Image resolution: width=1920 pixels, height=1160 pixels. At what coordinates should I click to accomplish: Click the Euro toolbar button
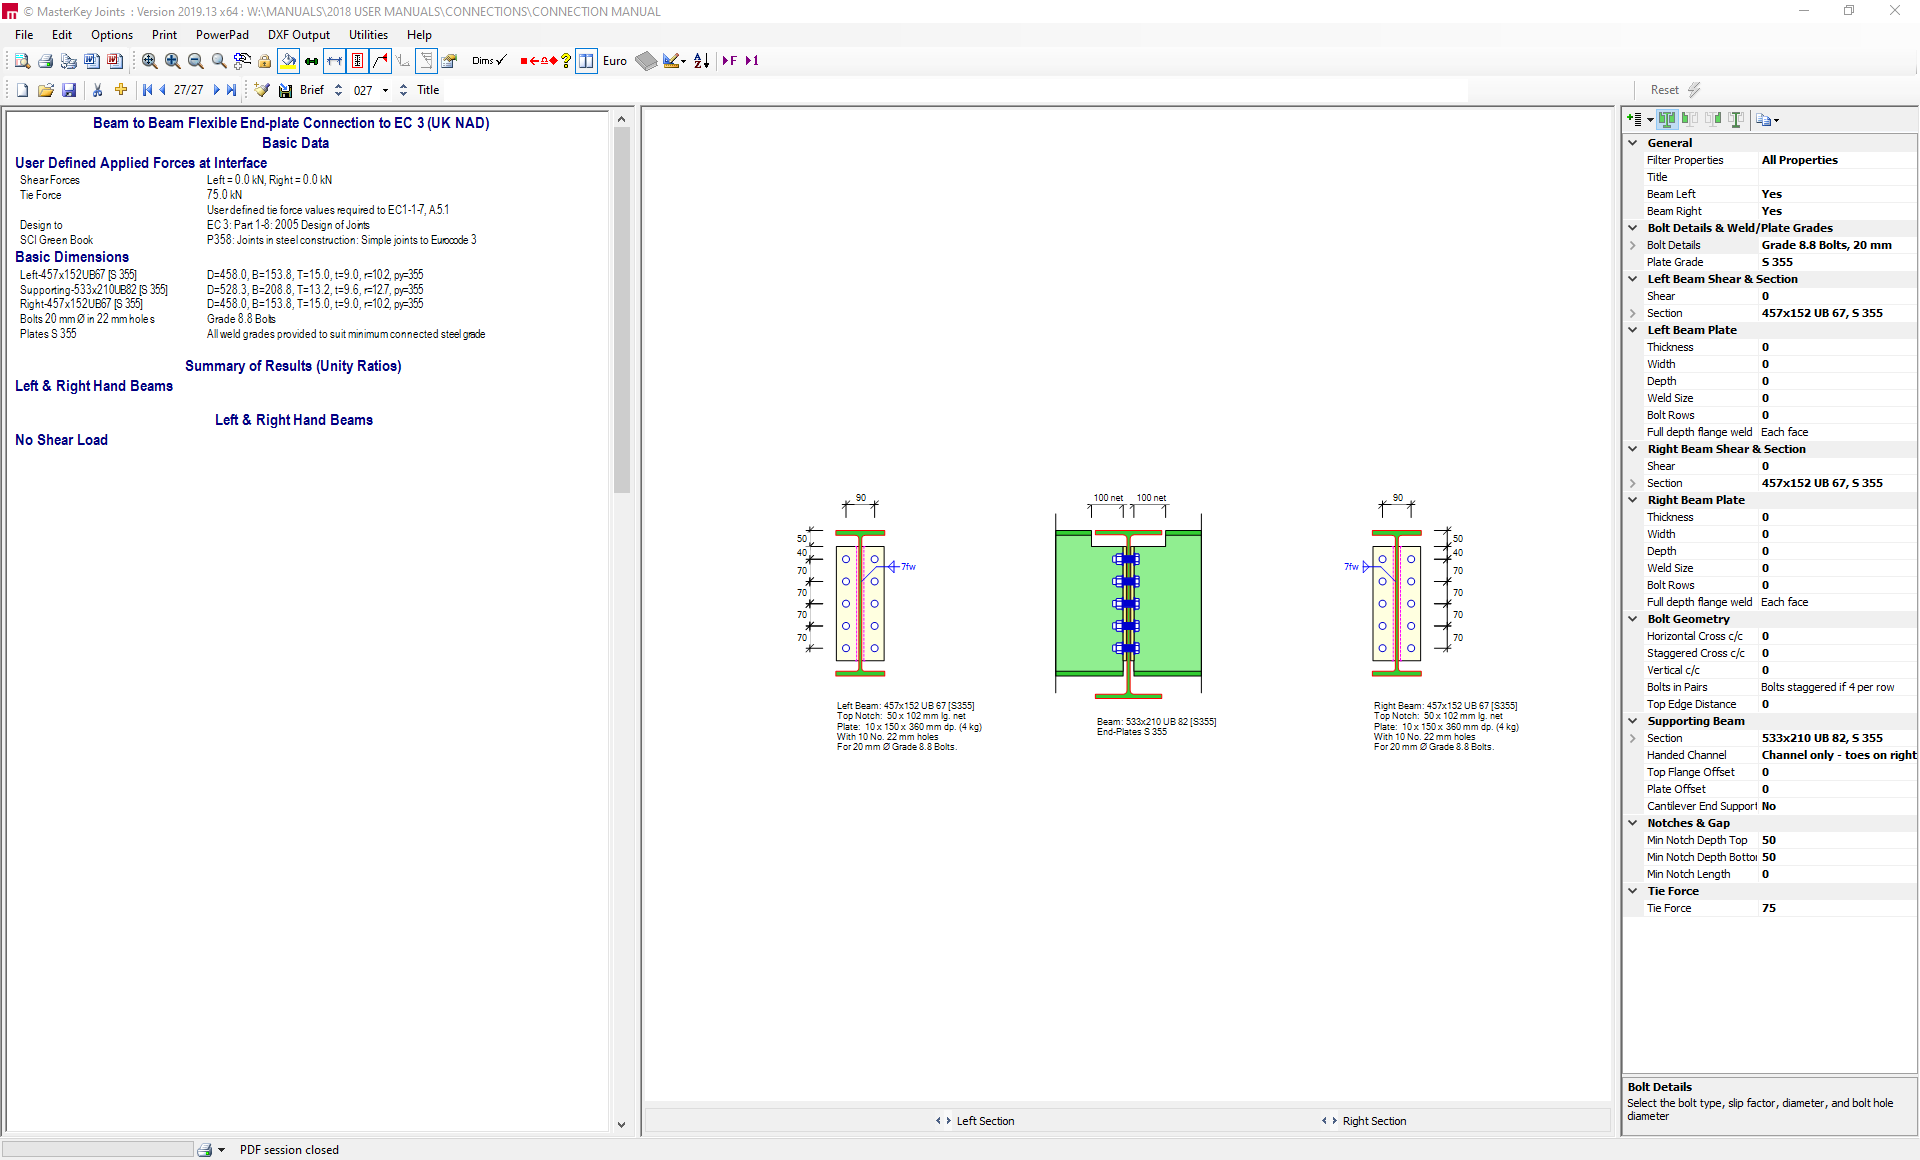(x=615, y=61)
